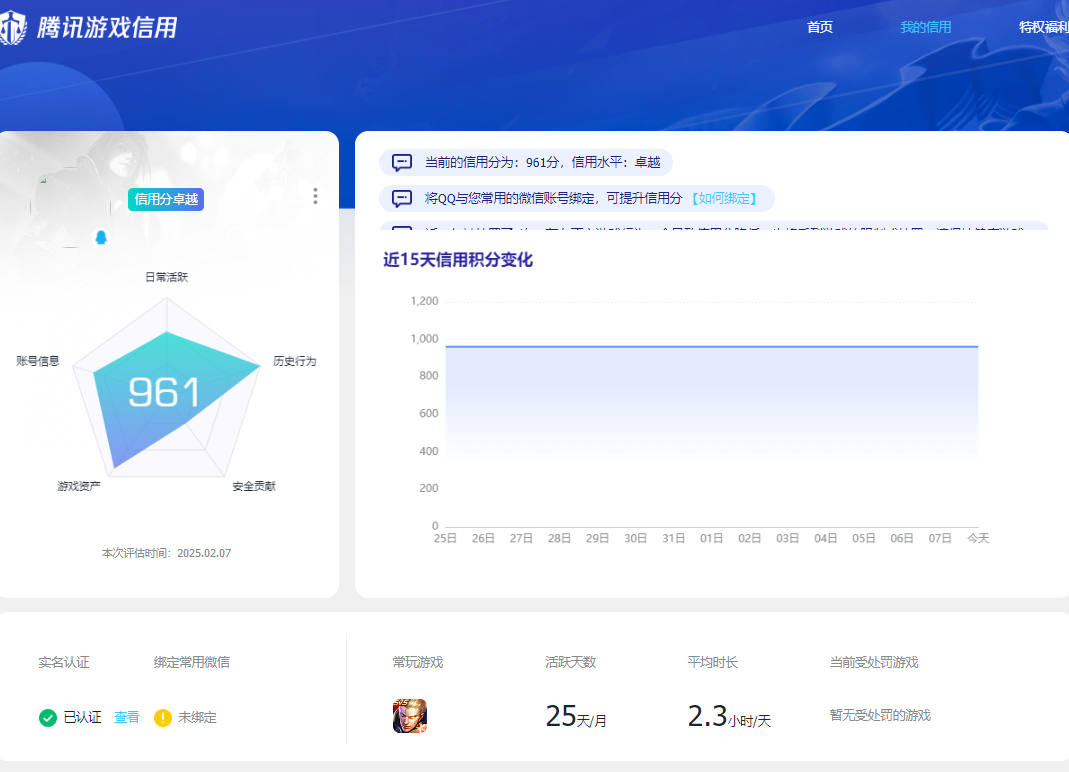Click the 25天/月 active days value
This screenshot has width=1069, height=772.
tap(576, 717)
